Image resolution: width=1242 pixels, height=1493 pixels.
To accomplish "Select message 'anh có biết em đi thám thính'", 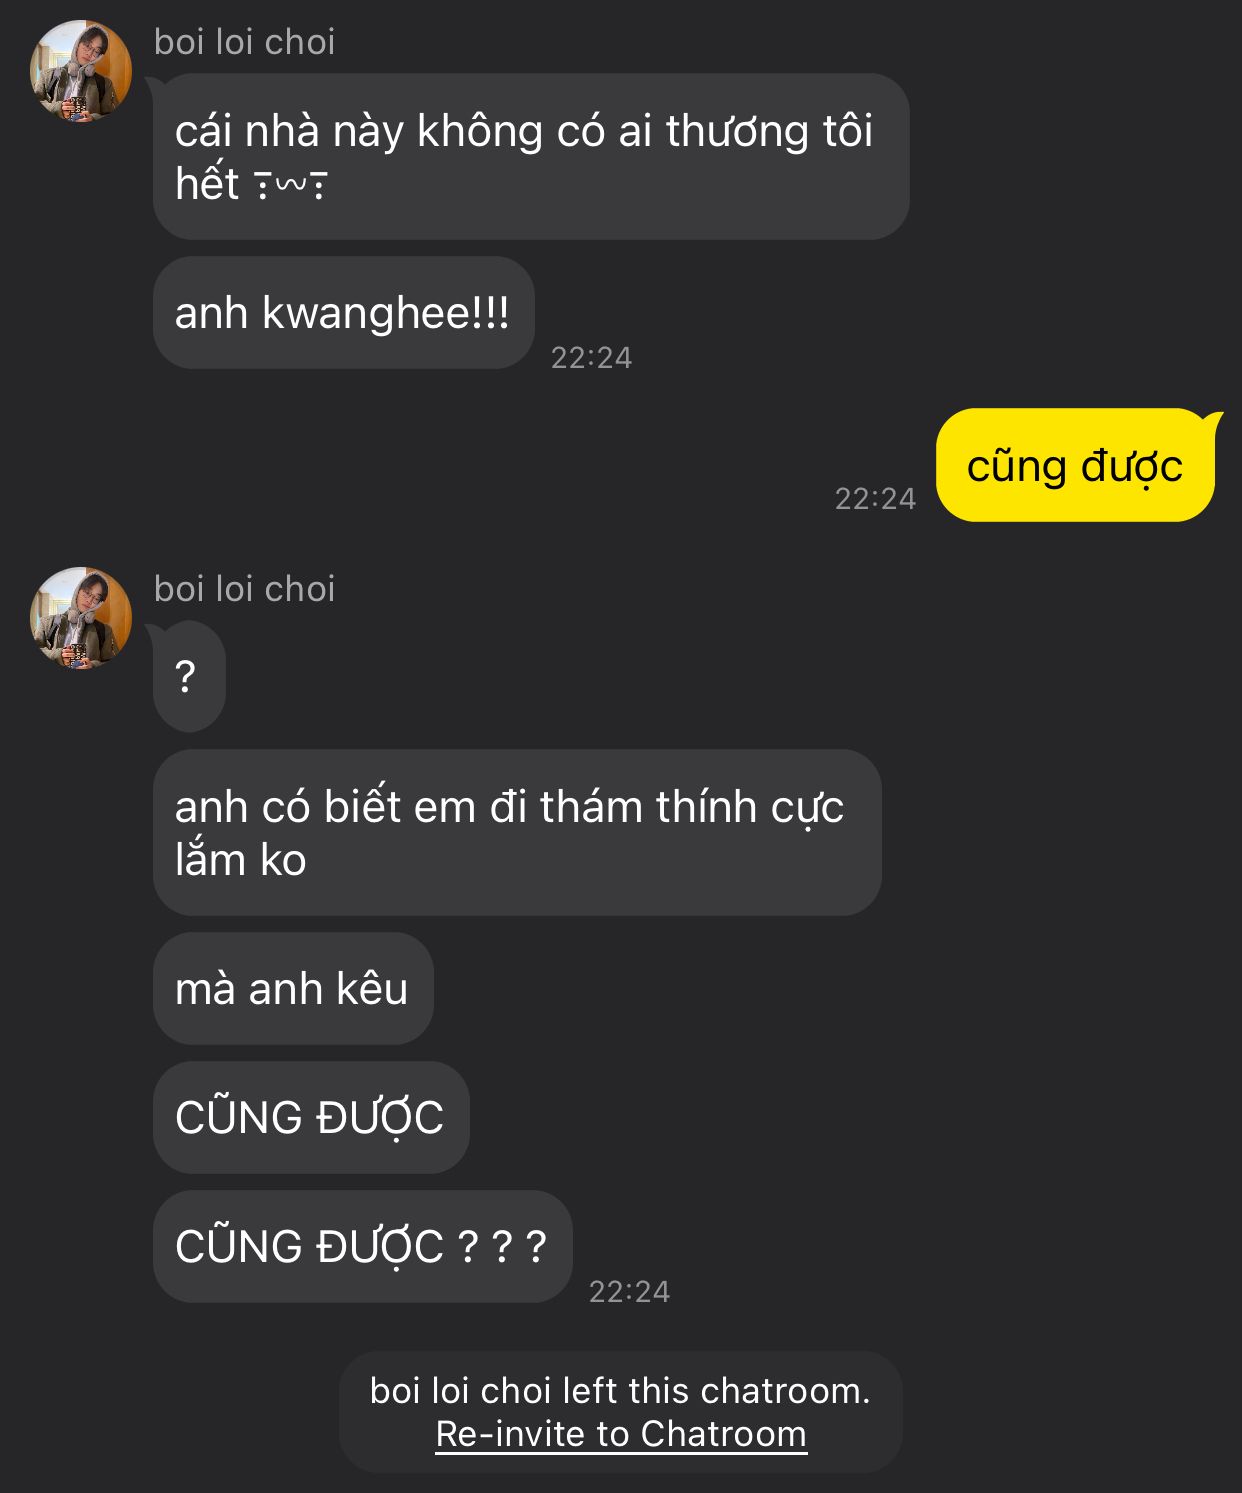I will point(517,833).
